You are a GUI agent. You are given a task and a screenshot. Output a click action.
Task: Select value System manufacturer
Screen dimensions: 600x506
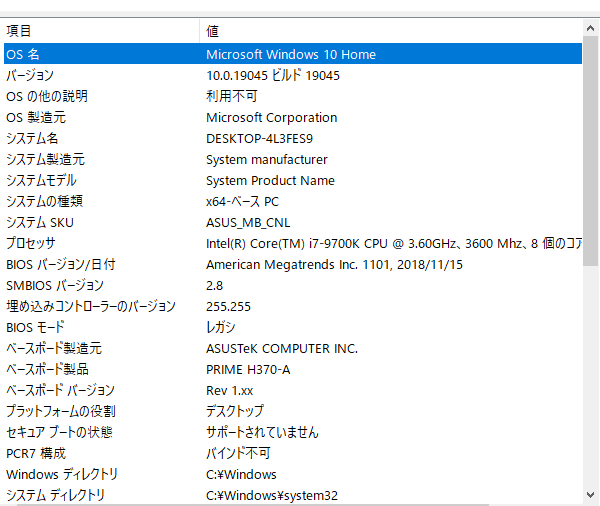coord(267,160)
